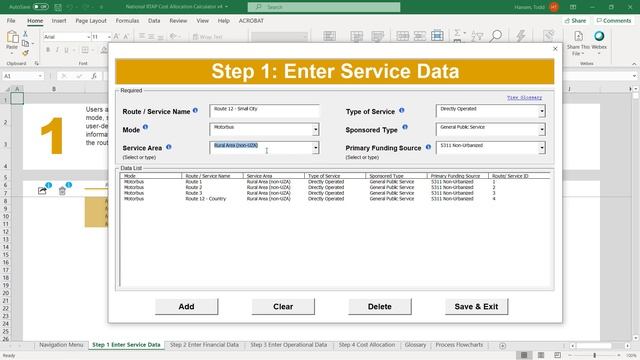
Task: Click the Search box in the title bar
Action: (324, 7)
